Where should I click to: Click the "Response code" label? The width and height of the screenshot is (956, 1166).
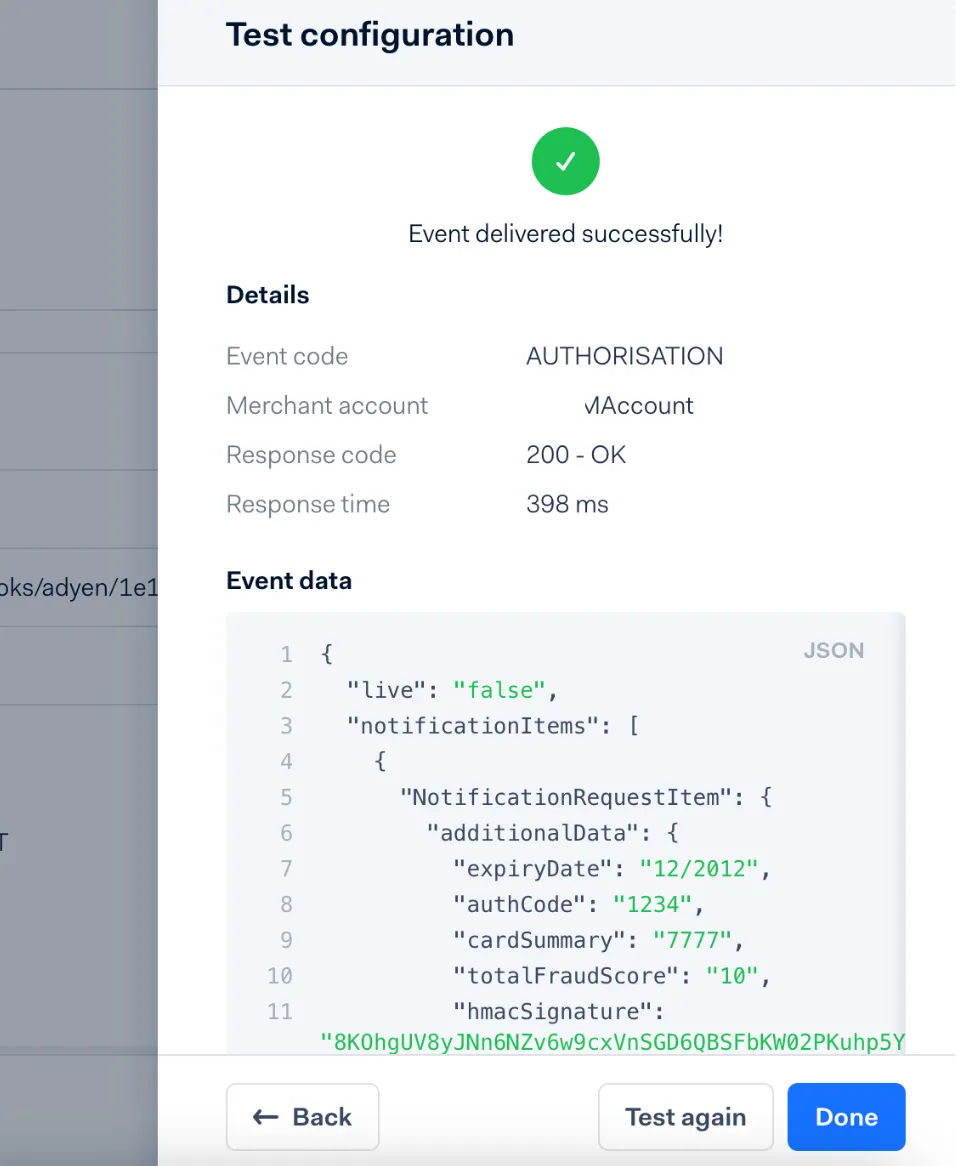311,454
